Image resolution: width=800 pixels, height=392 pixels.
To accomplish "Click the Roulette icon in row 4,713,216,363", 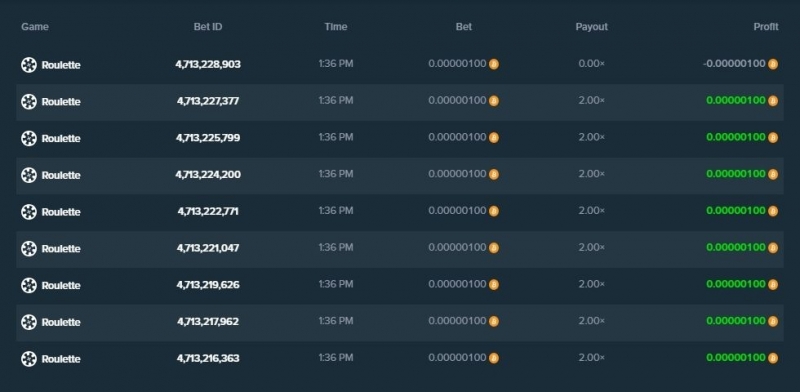I will coord(29,359).
